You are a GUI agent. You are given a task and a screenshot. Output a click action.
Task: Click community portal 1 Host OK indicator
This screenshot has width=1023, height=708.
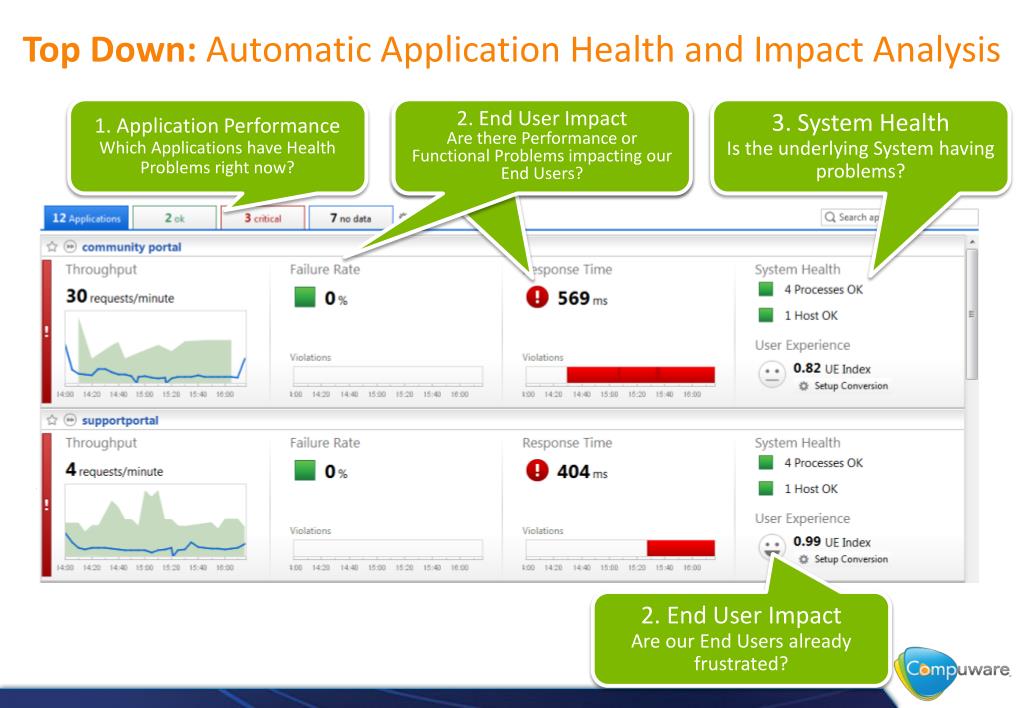pyautogui.click(x=766, y=315)
